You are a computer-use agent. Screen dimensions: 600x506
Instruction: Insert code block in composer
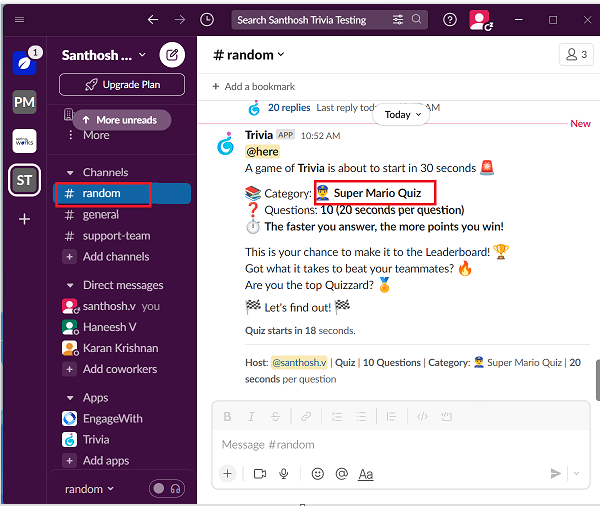point(447,416)
